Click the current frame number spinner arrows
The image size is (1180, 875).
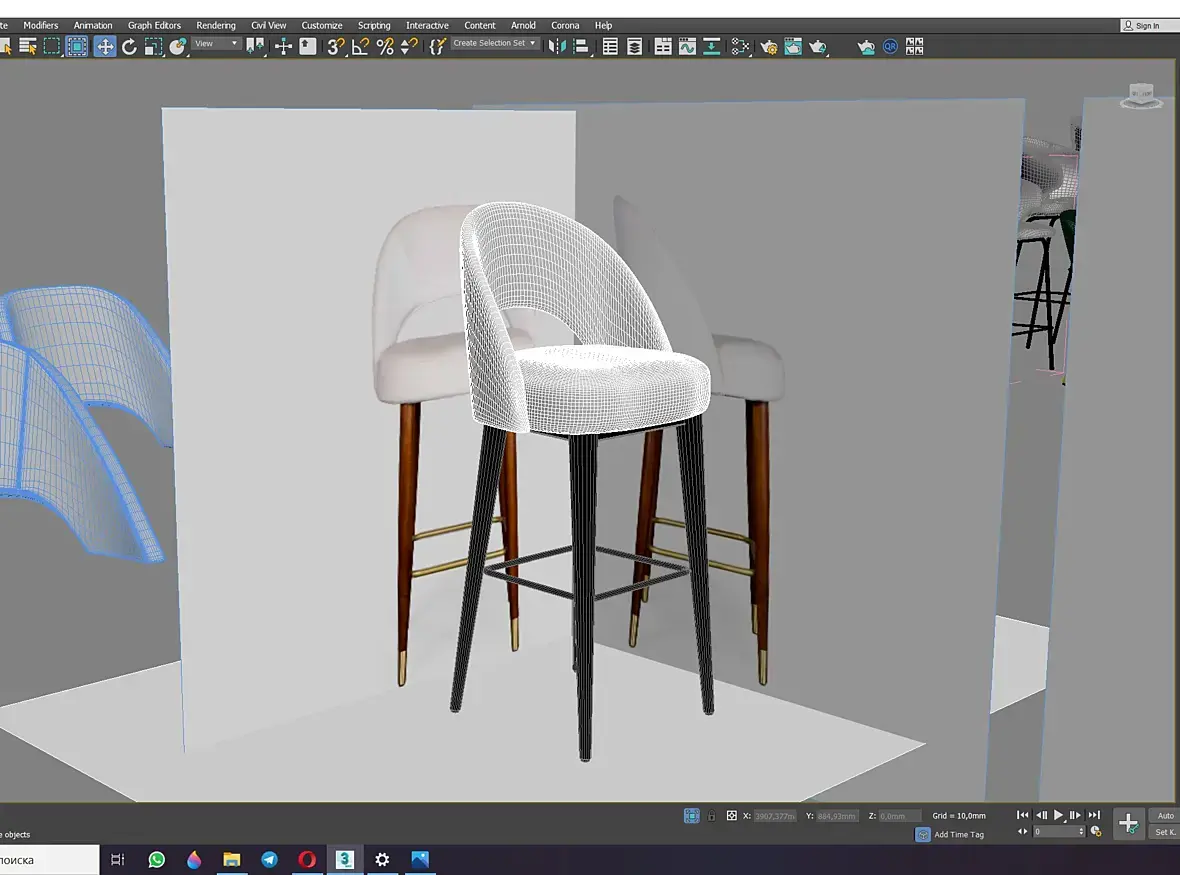point(1081,831)
